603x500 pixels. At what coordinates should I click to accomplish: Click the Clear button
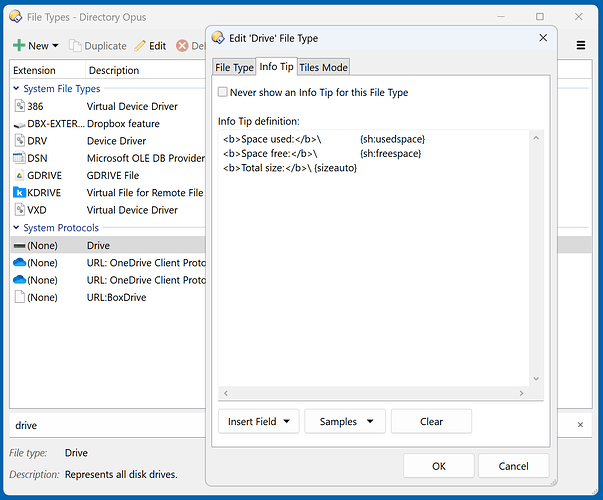click(431, 422)
